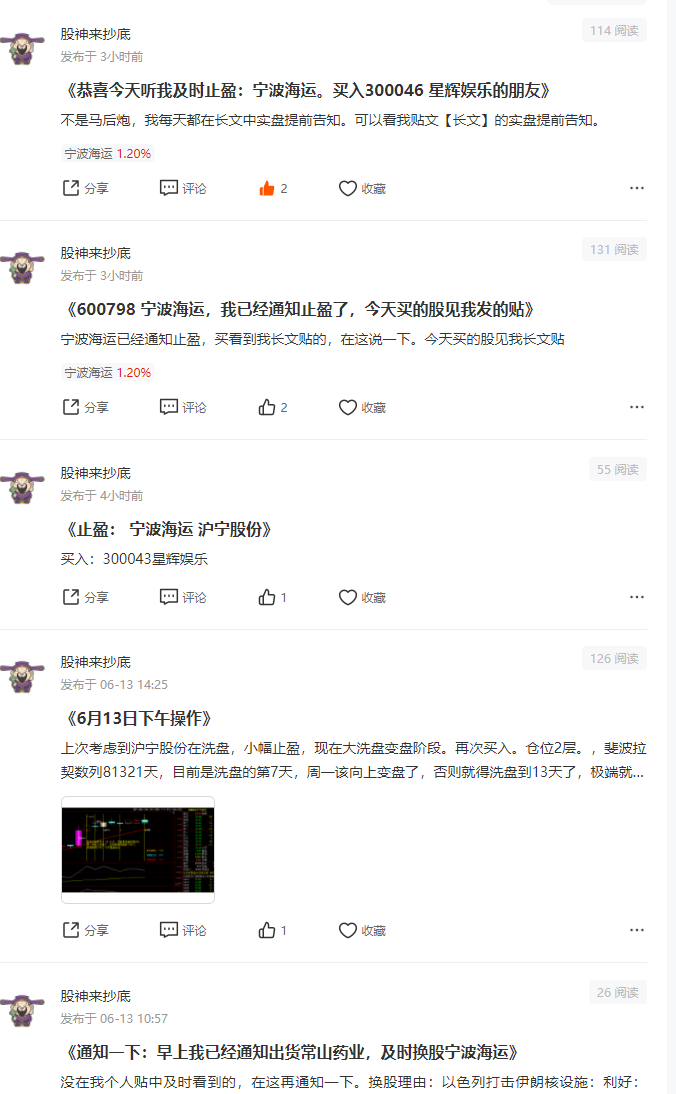Click the author avatar of the first post

[22, 47]
